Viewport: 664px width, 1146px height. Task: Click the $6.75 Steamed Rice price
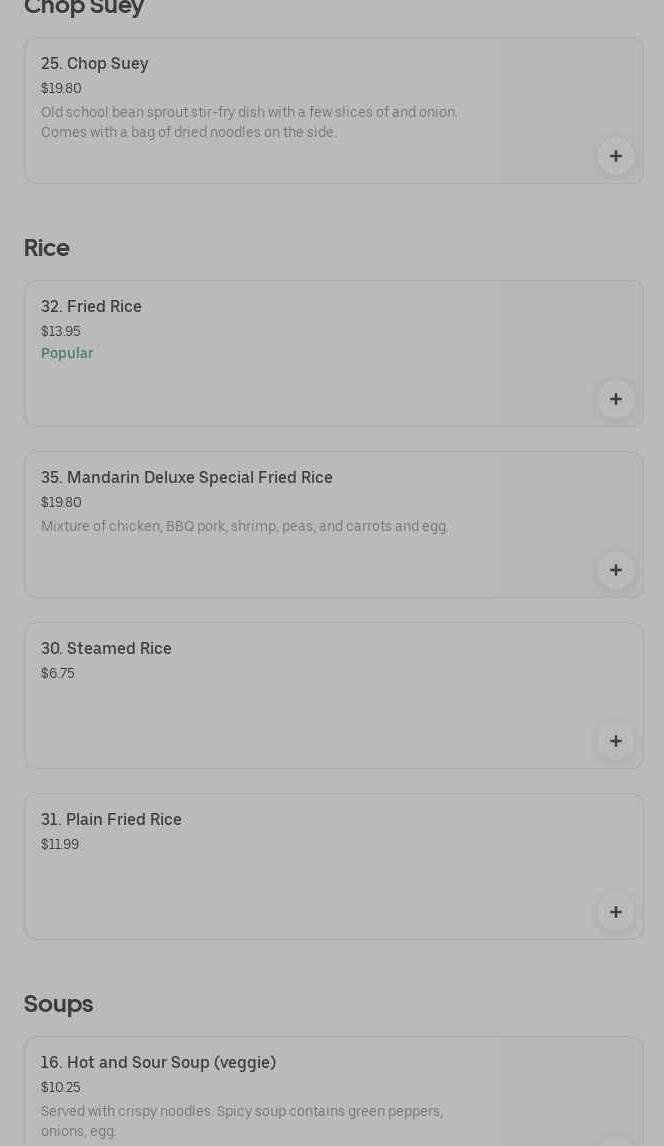click(58, 673)
